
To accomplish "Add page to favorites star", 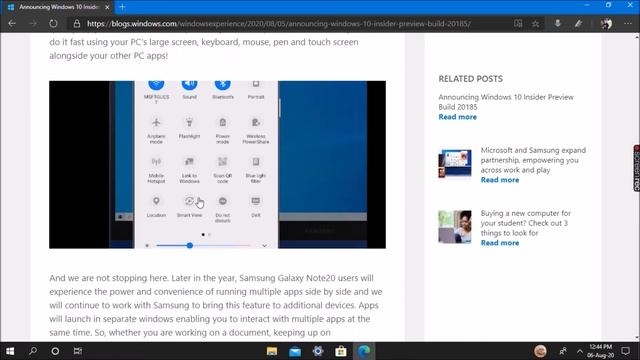I will [536, 24].
